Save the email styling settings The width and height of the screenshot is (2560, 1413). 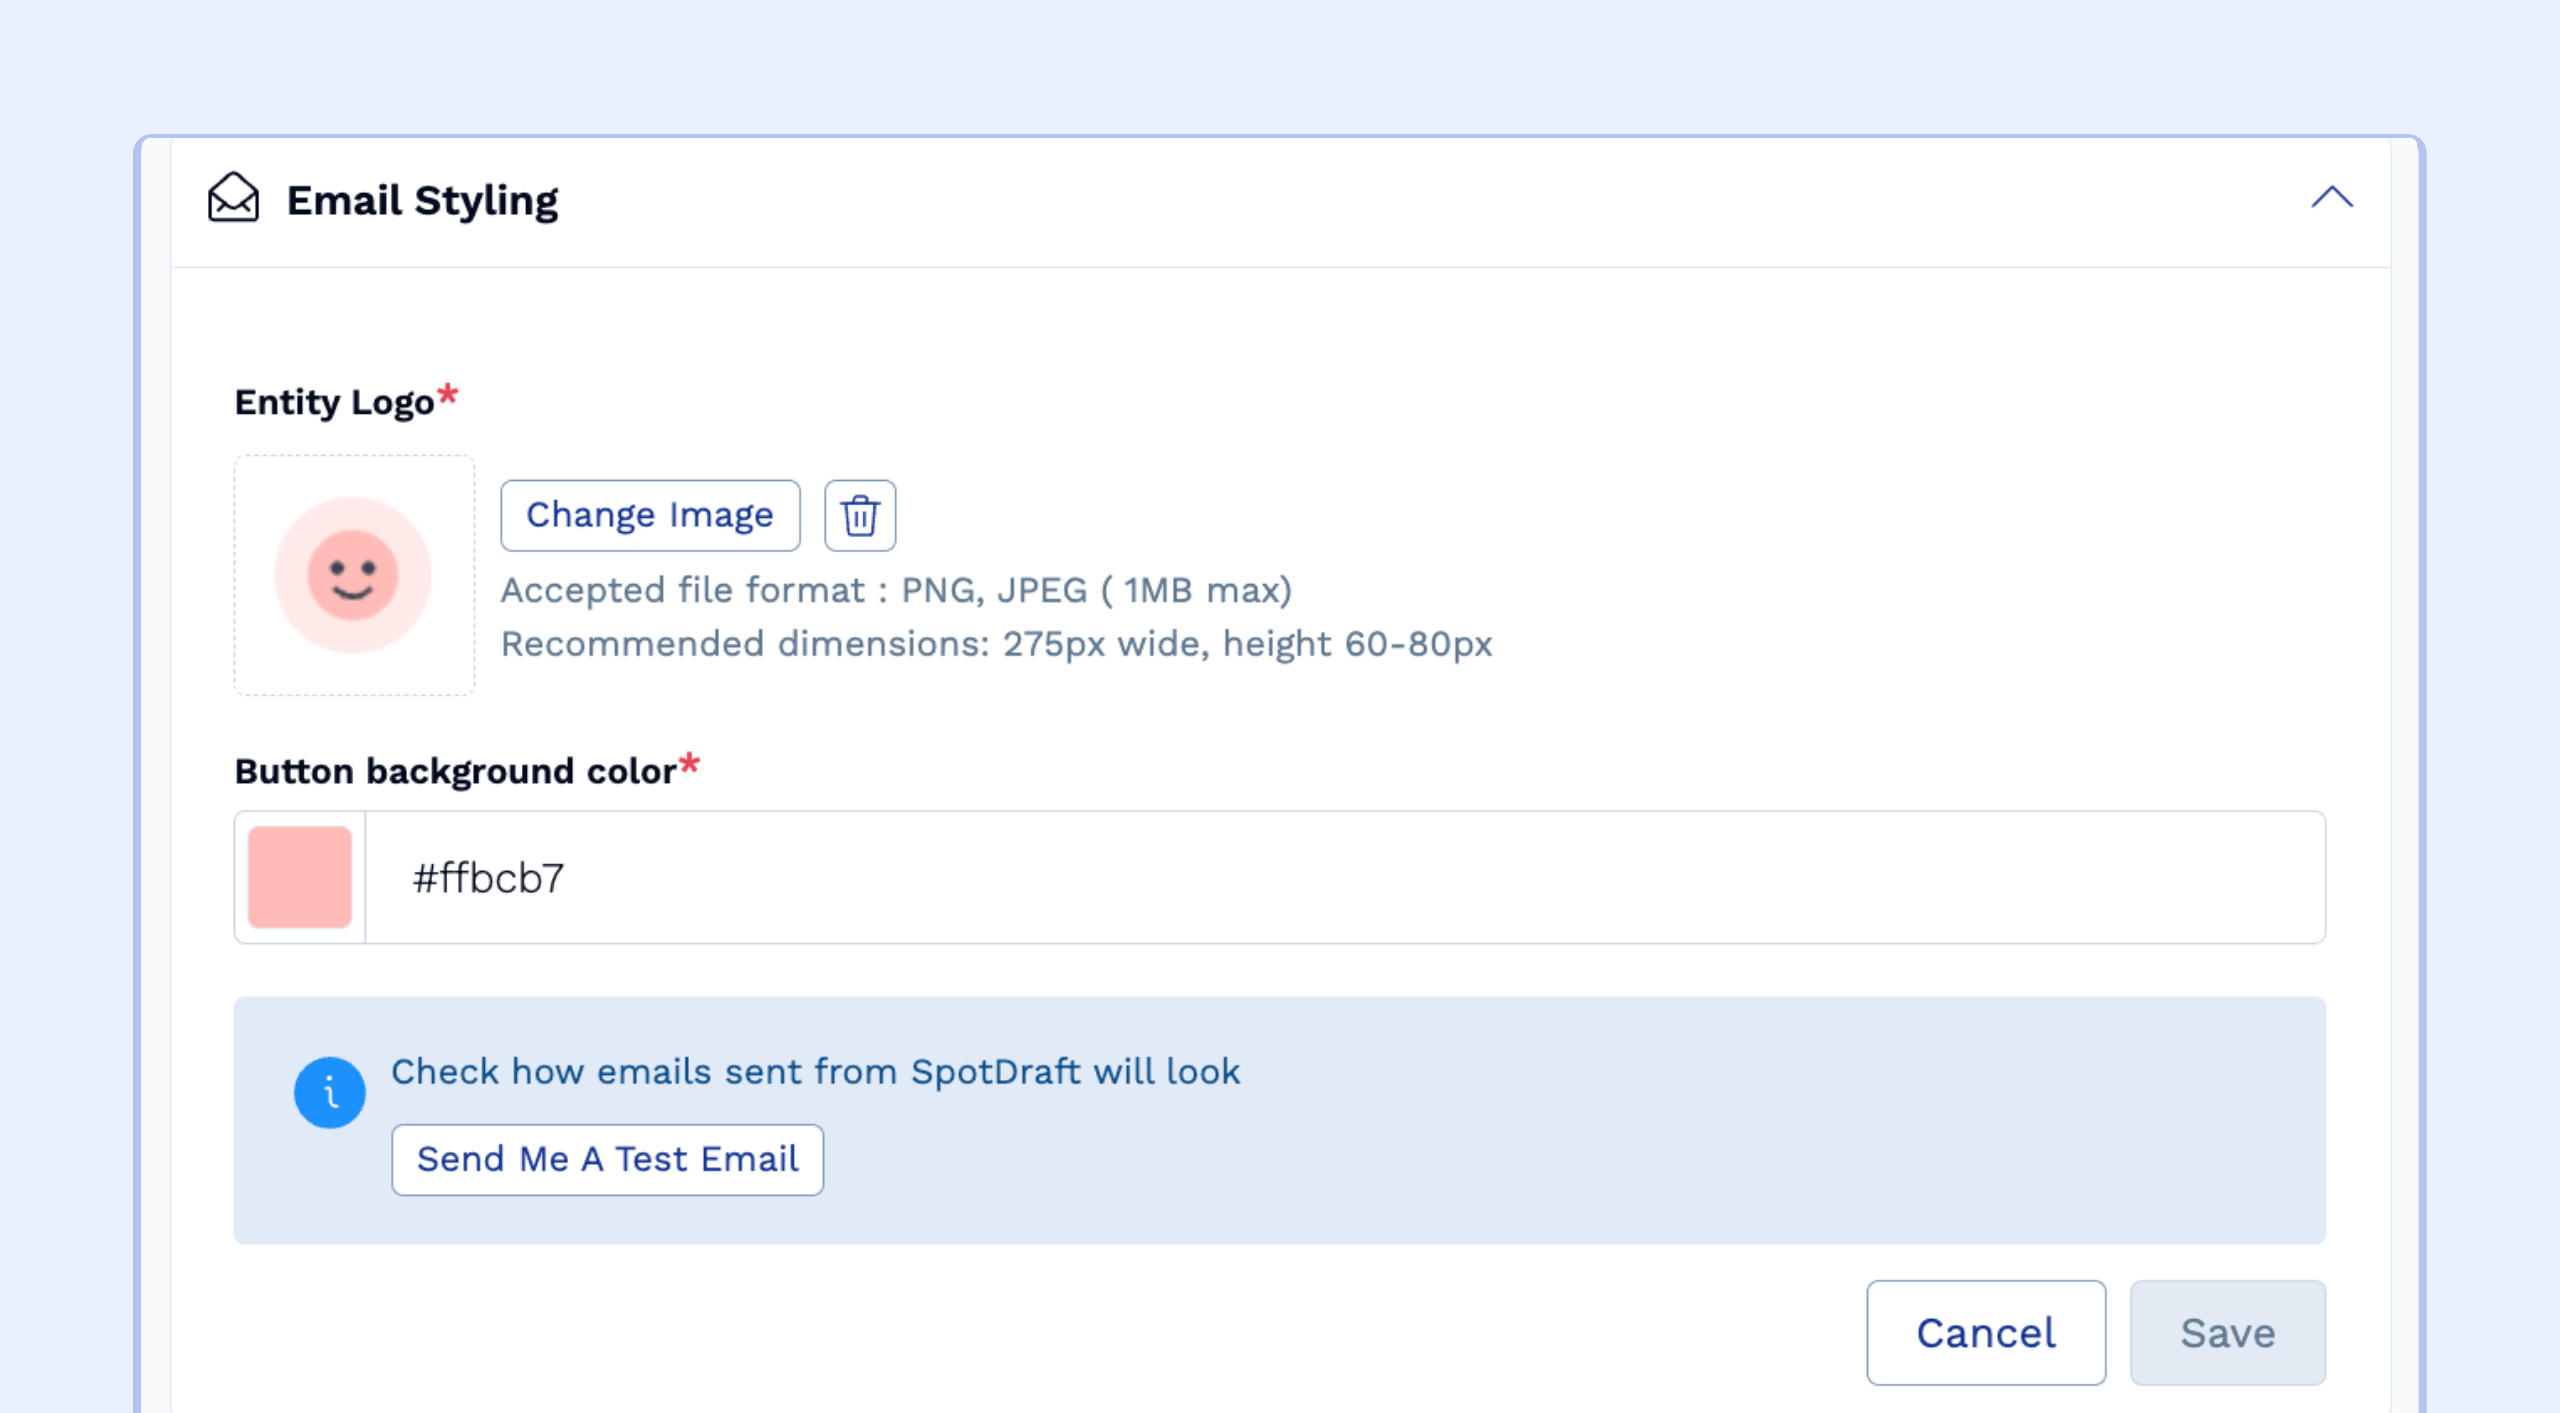[x=2227, y=1332]
